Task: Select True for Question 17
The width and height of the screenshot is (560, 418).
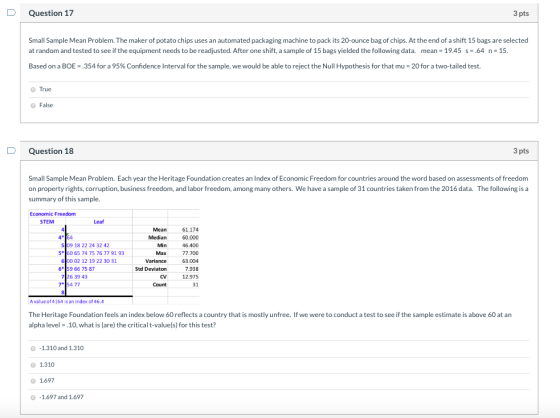Action: [33, 89]
